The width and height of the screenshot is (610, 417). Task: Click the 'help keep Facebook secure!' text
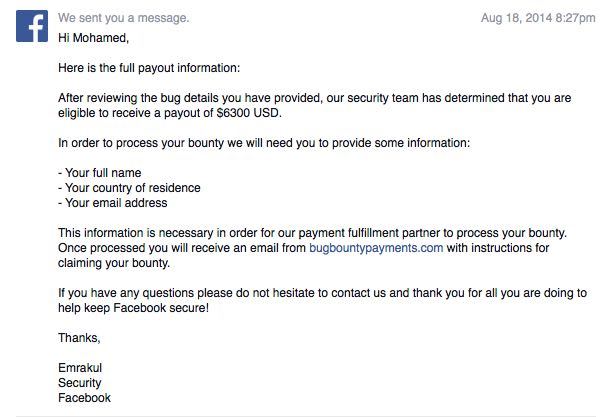[133, 308]
